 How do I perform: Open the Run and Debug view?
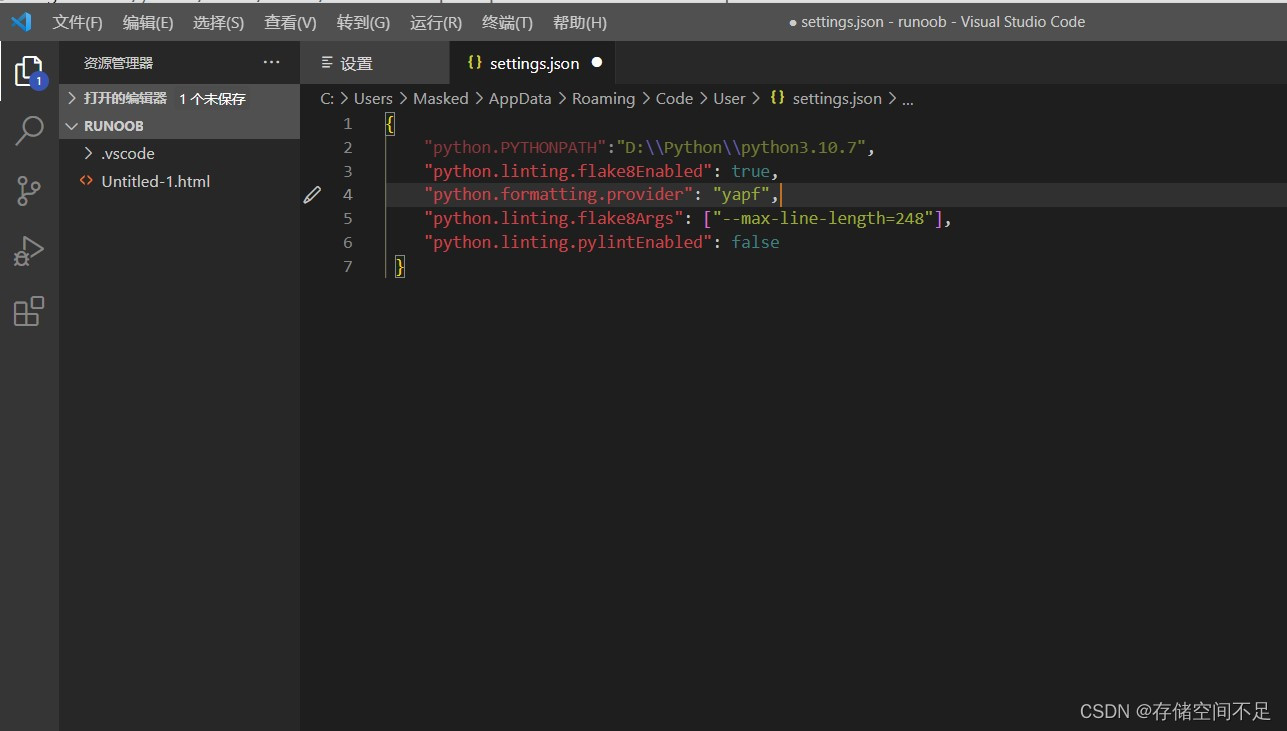29,251
